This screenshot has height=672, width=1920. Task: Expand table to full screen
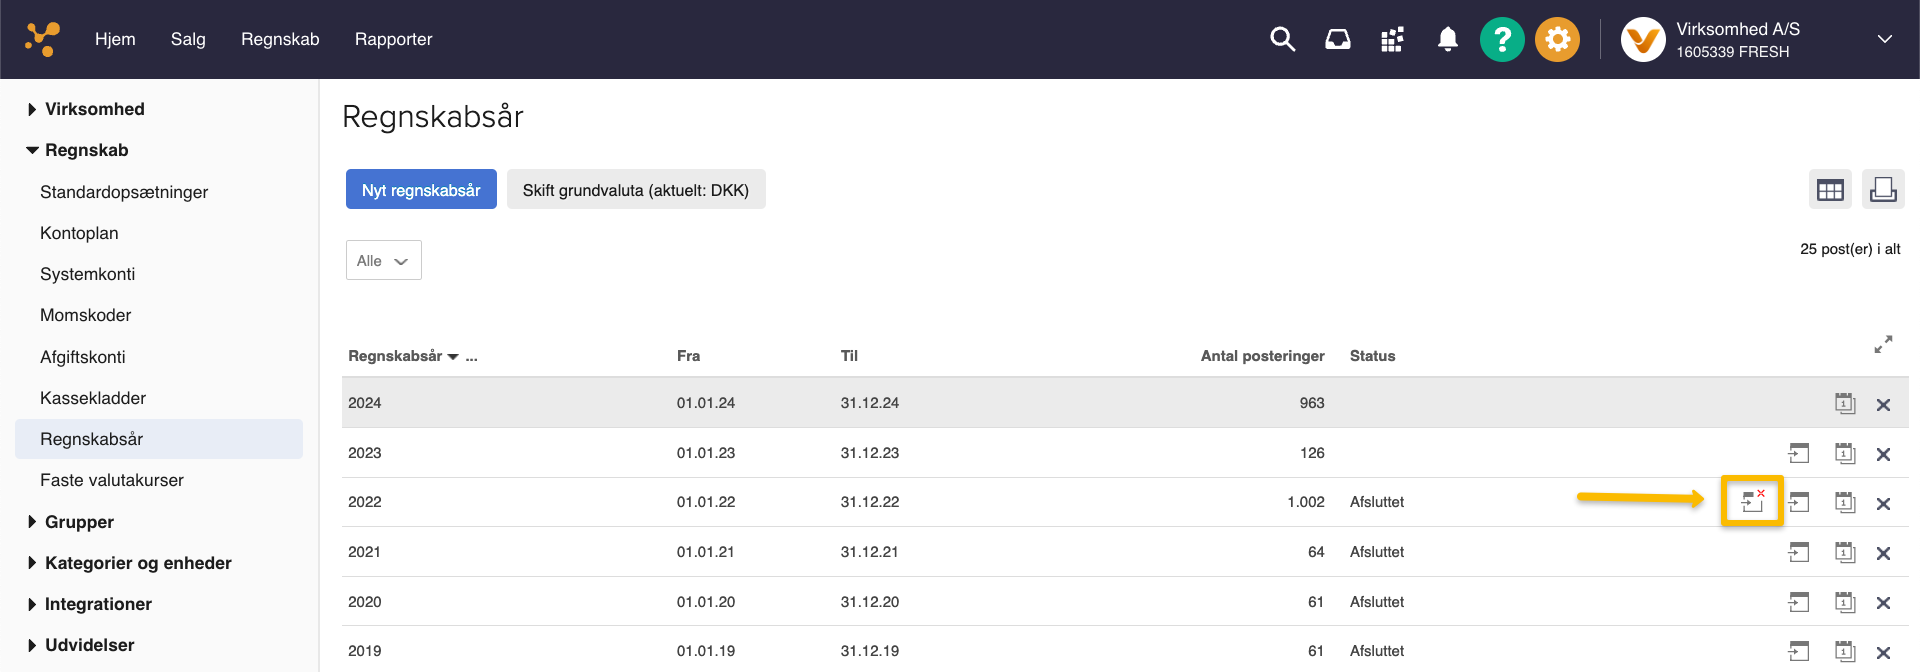pyautogui.click(x=1883, y=345)
